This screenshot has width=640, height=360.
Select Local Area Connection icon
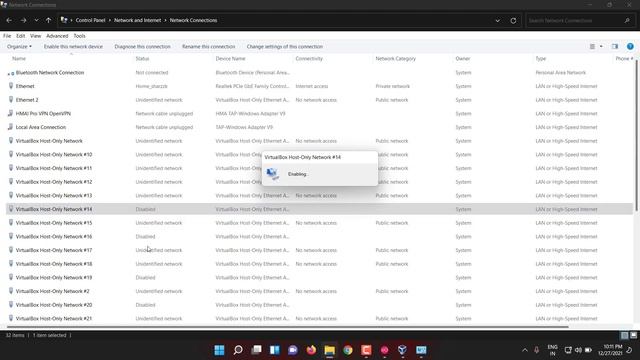point(11,127)
